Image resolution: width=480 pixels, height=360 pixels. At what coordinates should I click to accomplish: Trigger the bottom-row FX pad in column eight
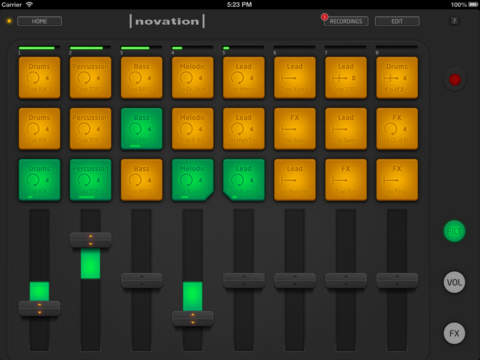click(x=397, y=180)
